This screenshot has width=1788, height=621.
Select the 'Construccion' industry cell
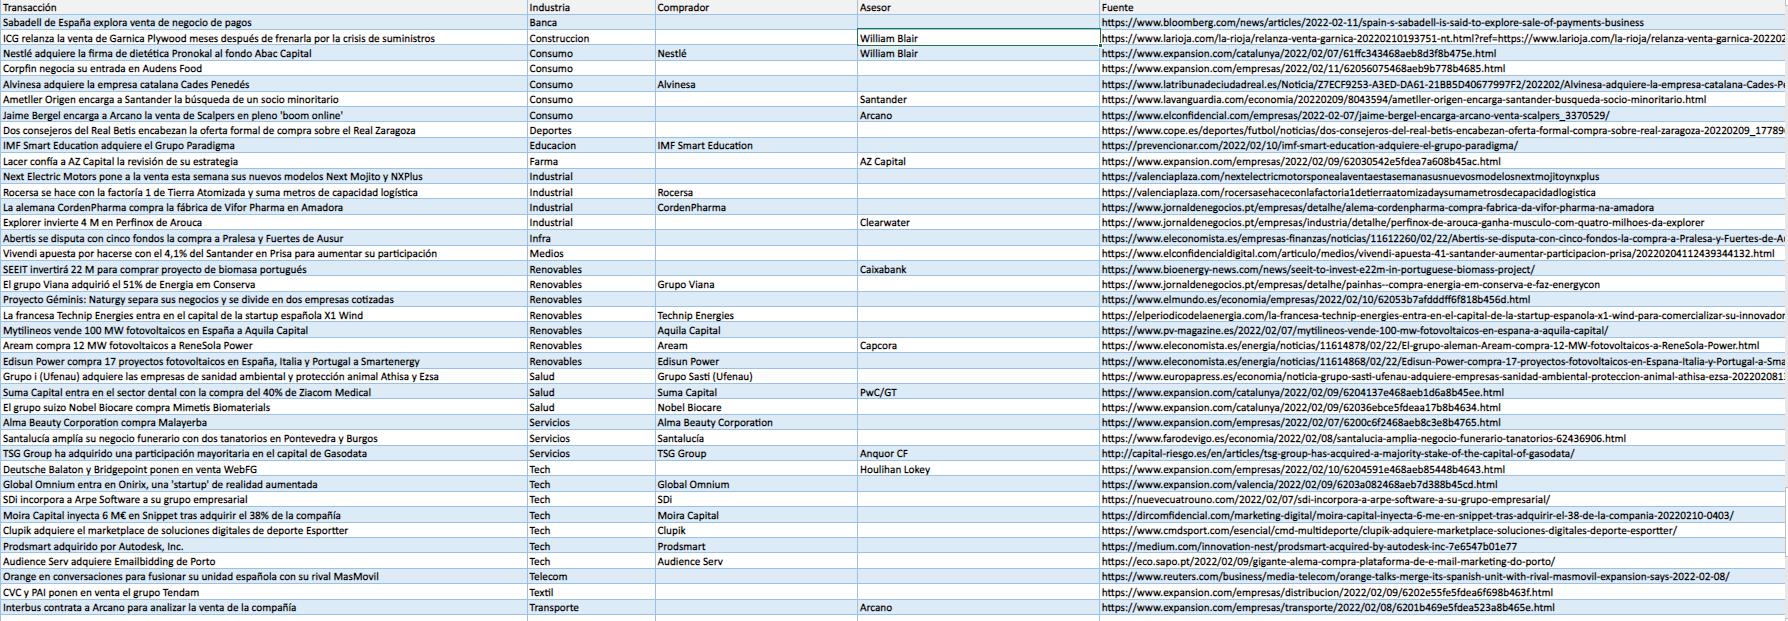[591, 38]
